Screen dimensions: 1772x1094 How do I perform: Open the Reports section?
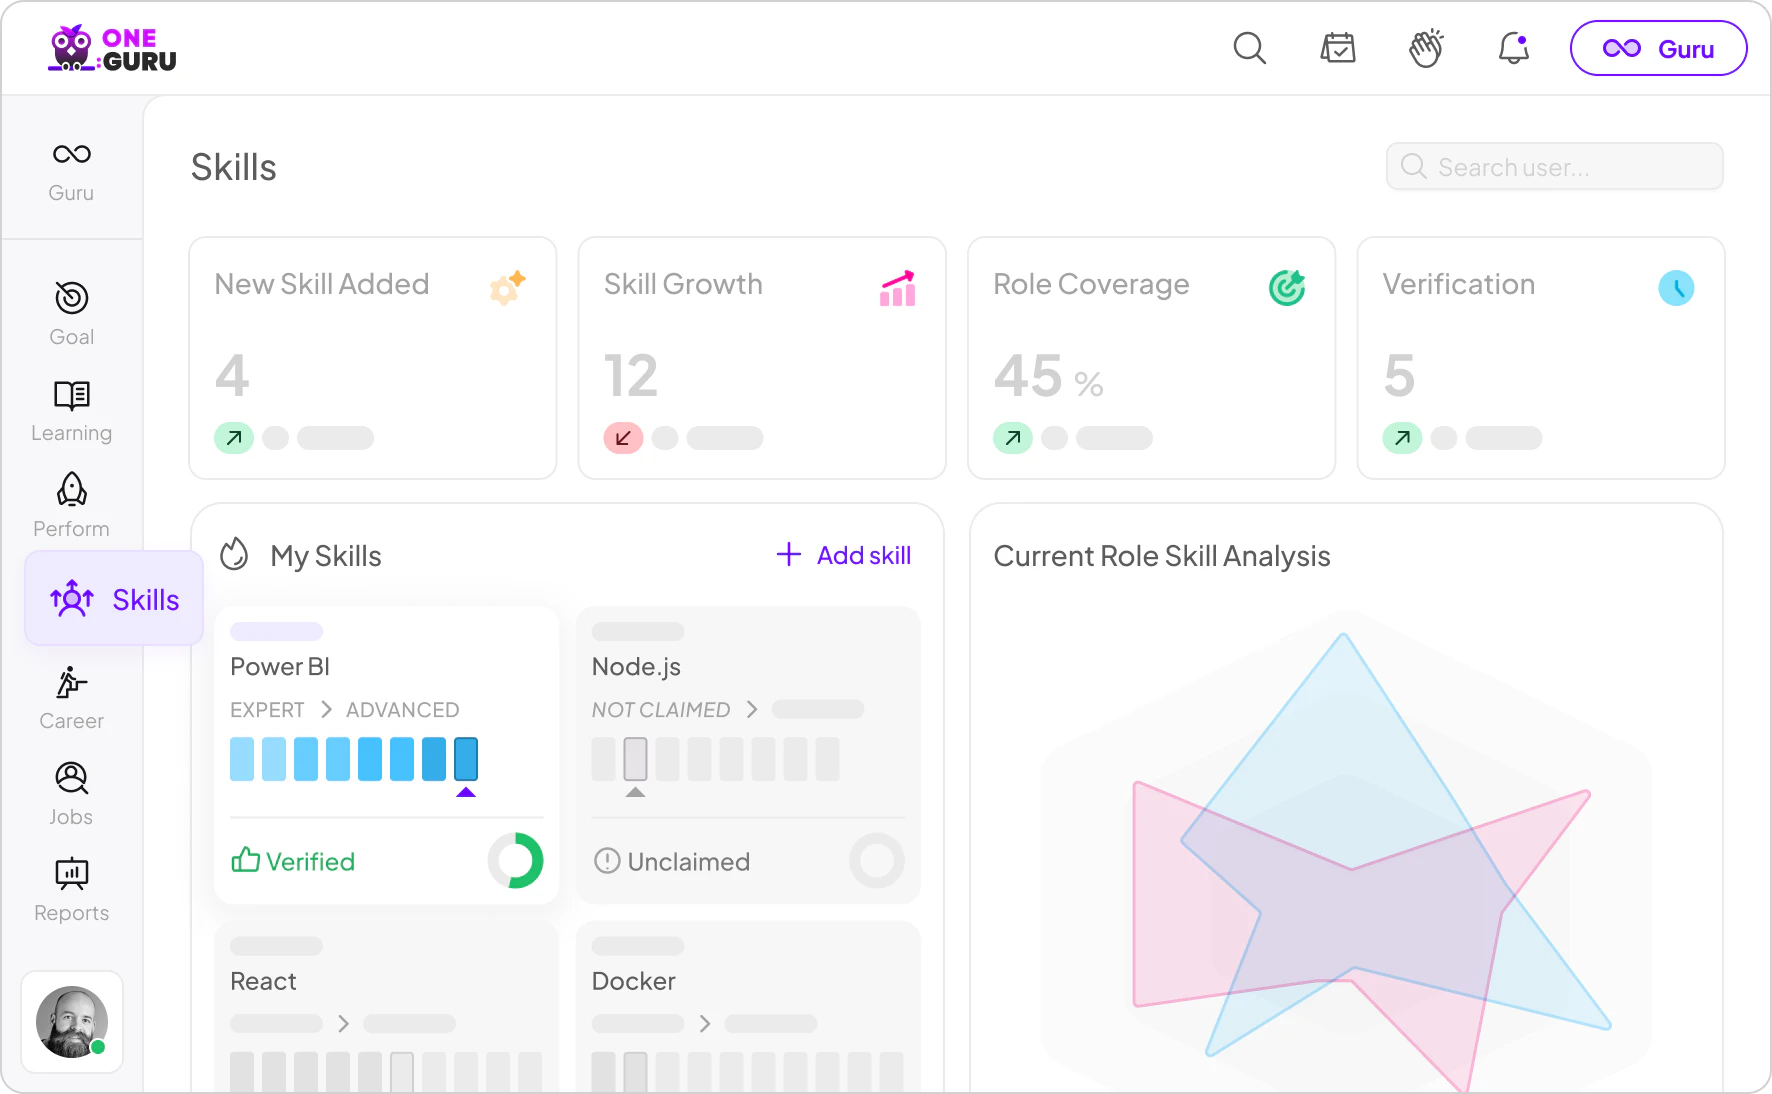tap(71, 890)
